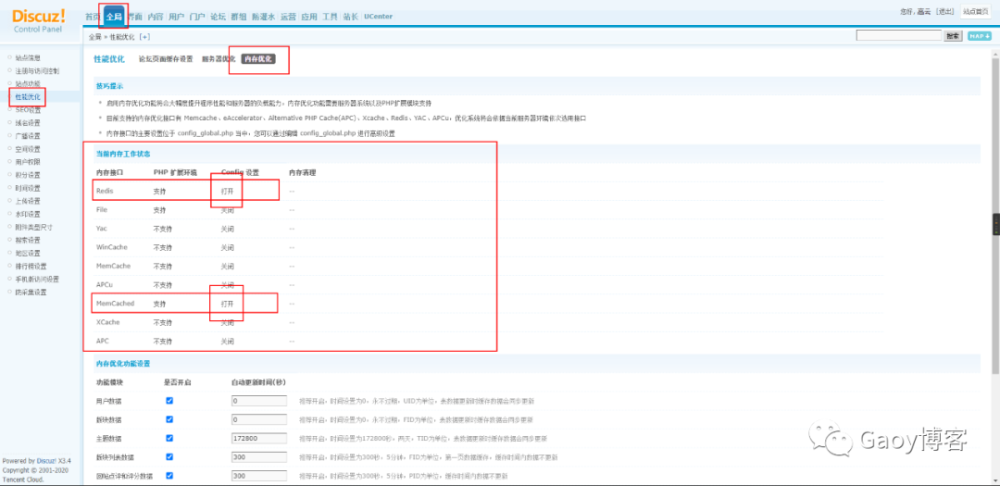Open the 工具 navigation tab
This screenshot has height=486, width=1000.
[x=330, y=17]
